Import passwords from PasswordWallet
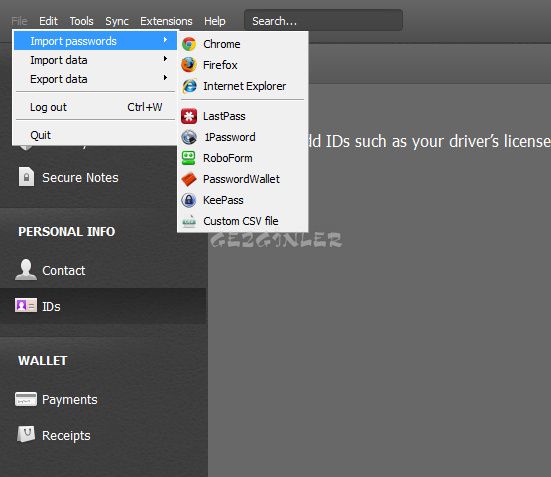Viewport: 551px width, 477px height. 242,179
